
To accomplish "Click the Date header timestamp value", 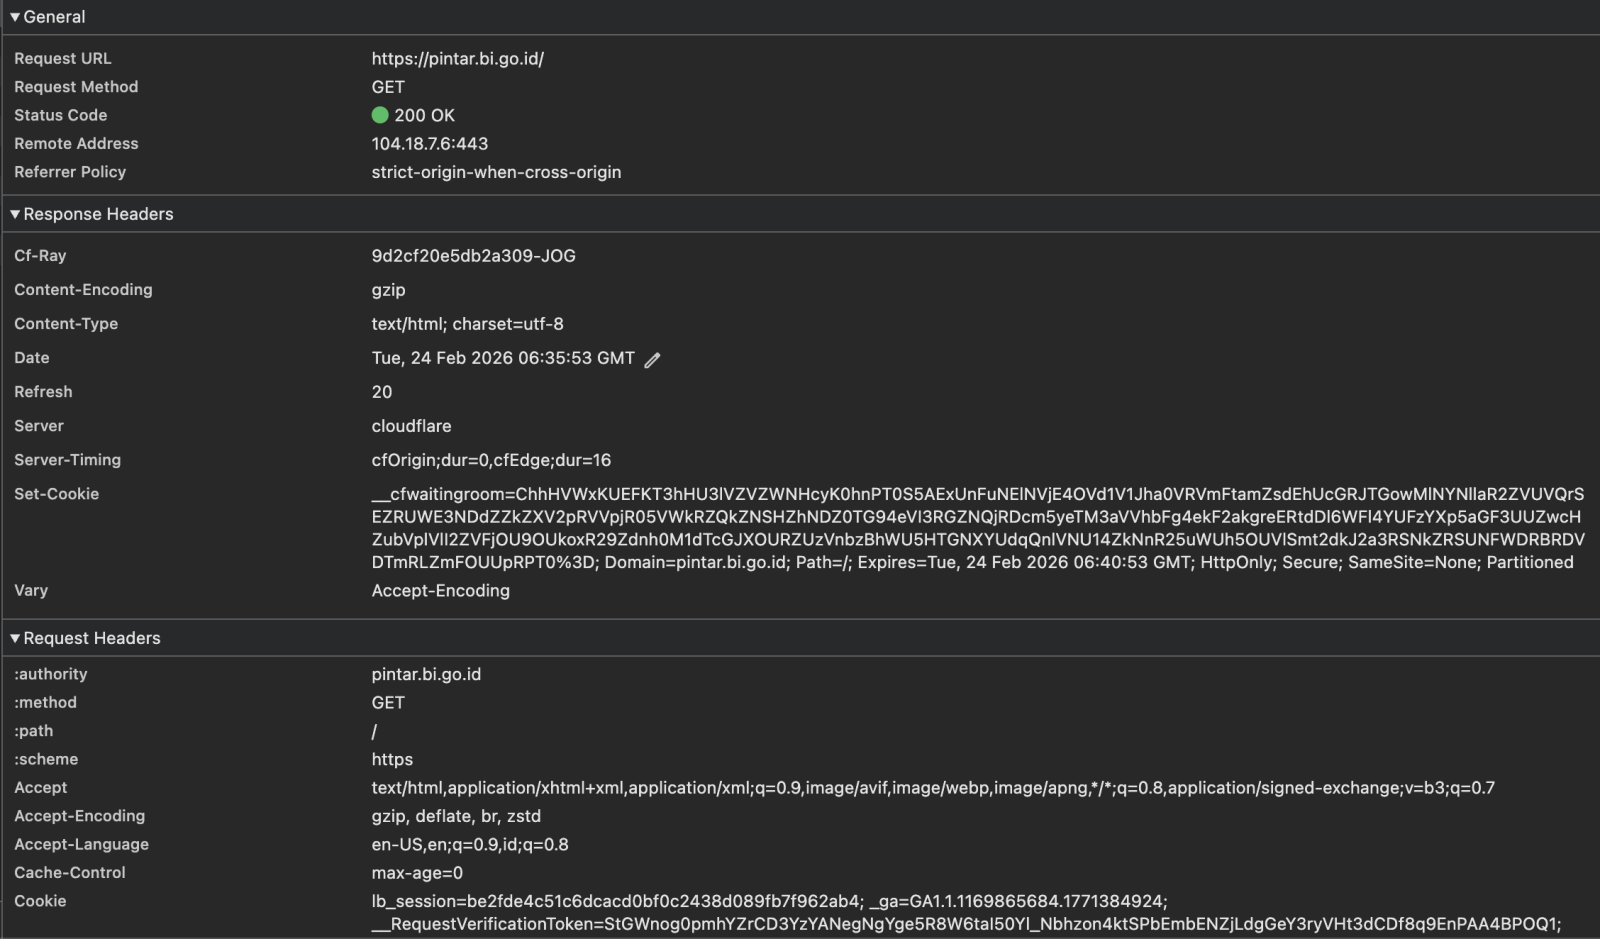I will pos(503,358).
